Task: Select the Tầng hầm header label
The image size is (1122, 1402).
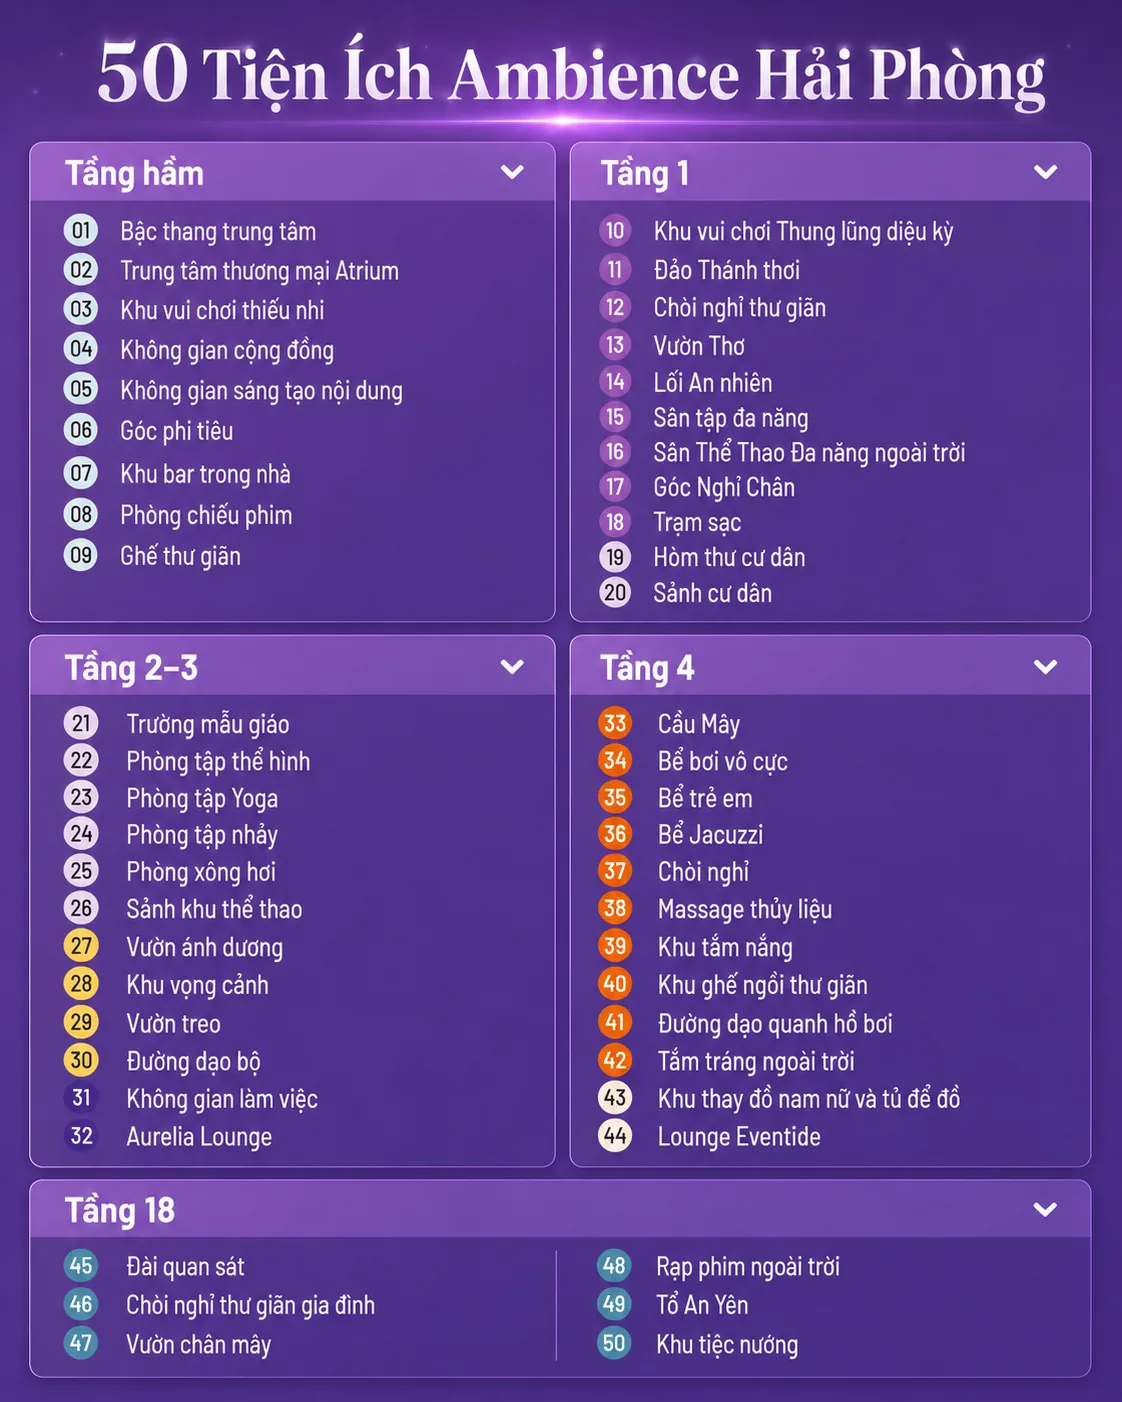Action: click(134, 173)
